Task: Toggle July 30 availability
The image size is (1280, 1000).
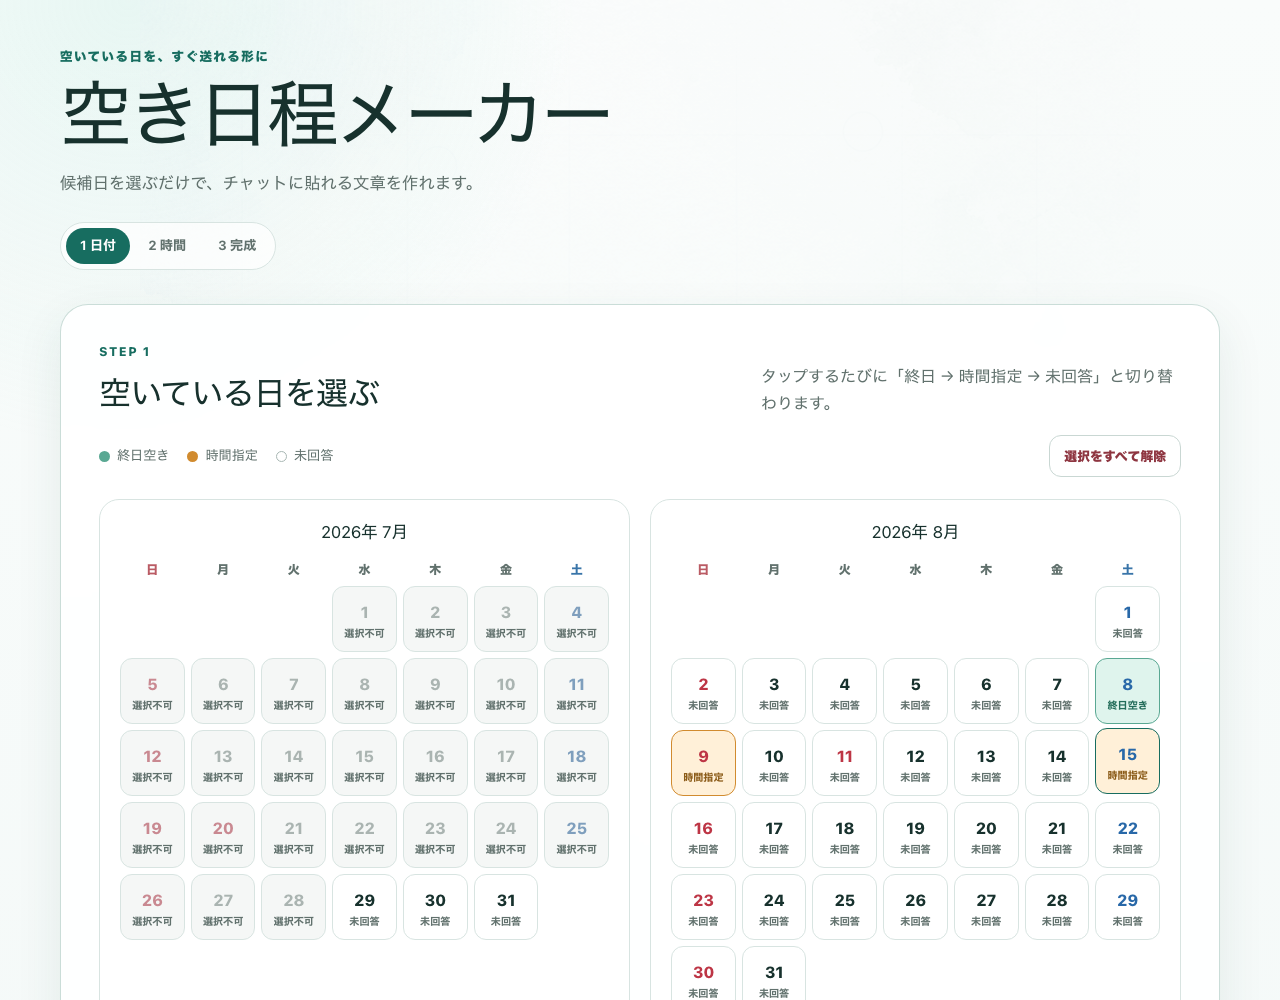Action: coord(435,907)
